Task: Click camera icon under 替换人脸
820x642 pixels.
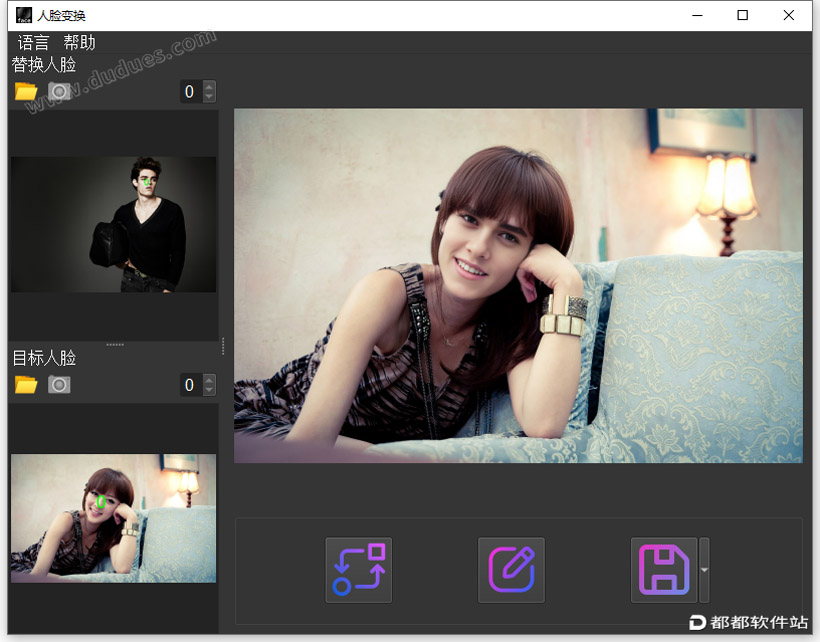Action: [x=60, y=91]
